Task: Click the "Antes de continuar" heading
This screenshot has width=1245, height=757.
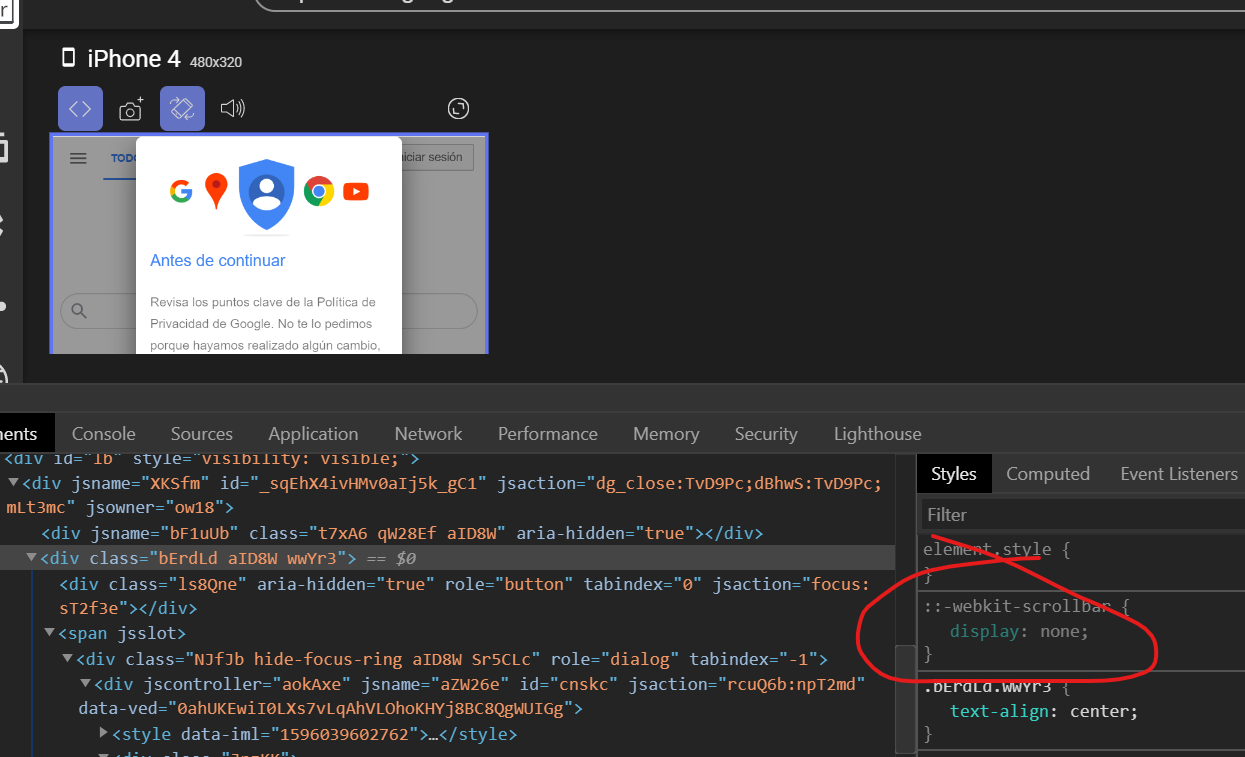Action: click(x=217, y=260)
